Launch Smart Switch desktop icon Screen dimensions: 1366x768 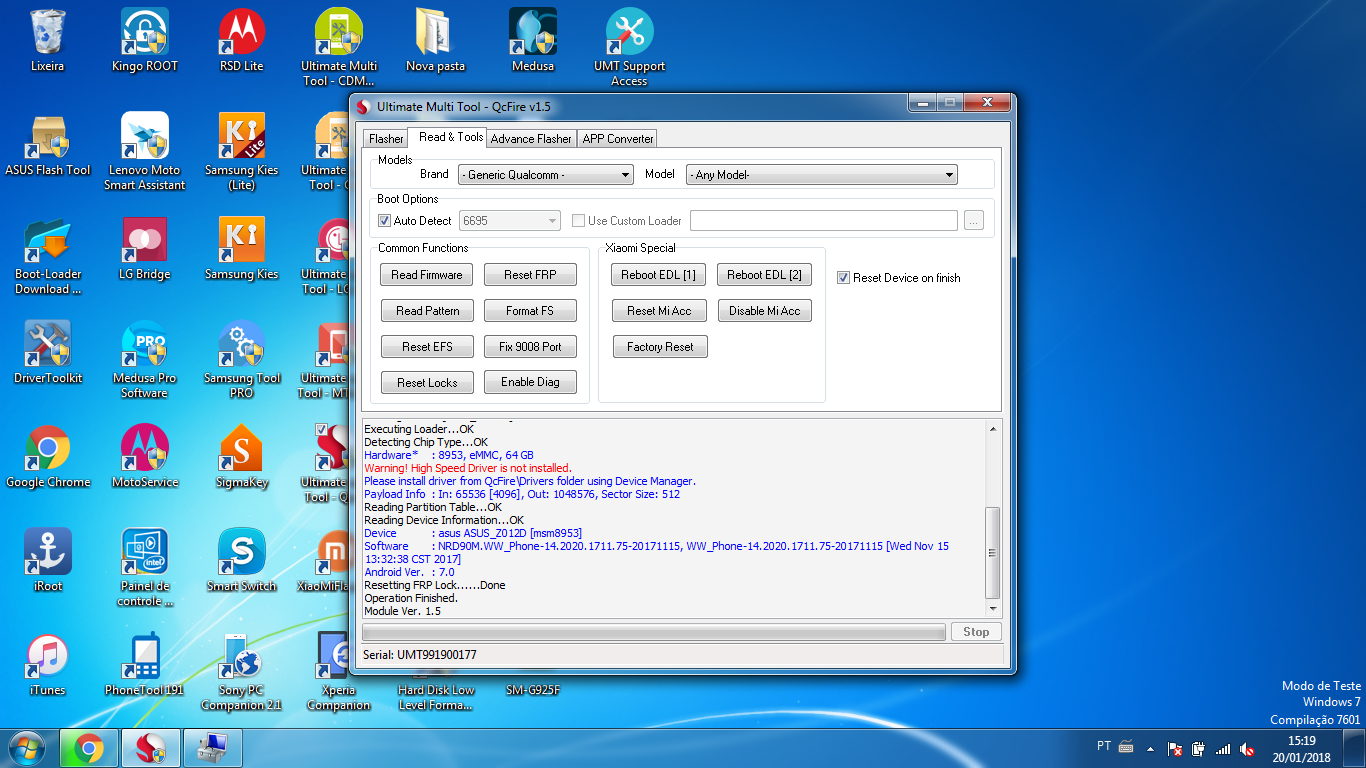tap(242, 561)
